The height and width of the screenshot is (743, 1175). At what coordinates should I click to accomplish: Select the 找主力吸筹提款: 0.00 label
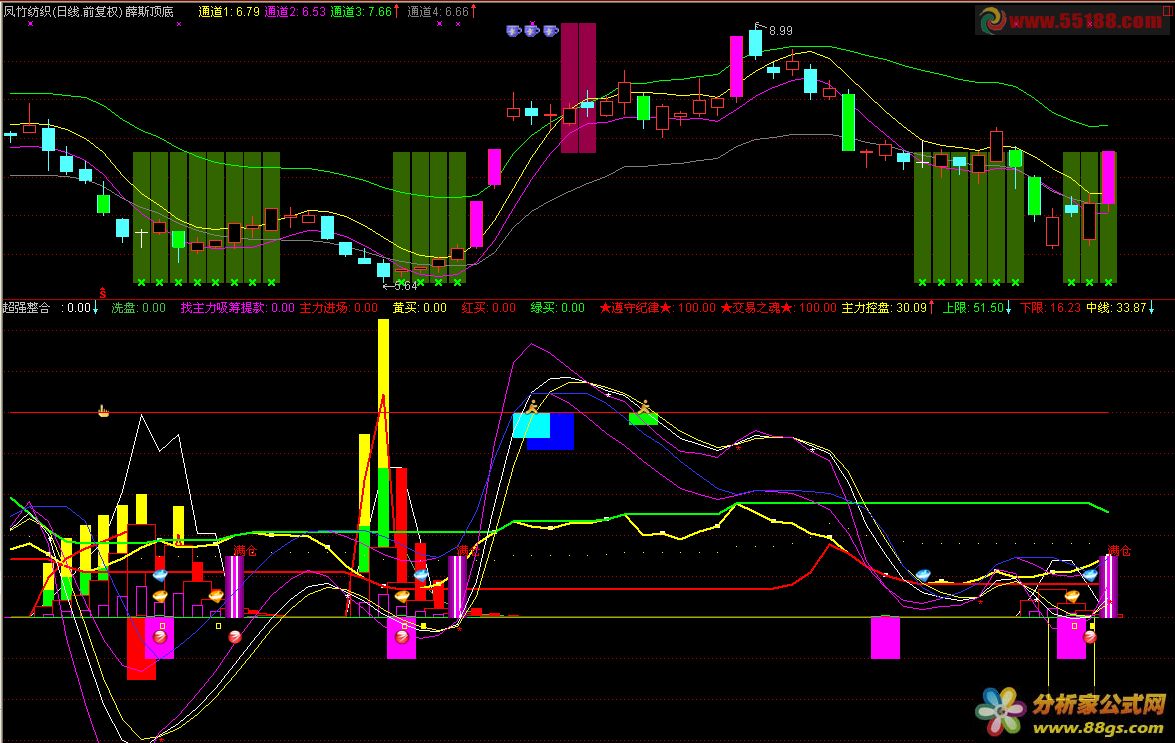pos(238,308)
